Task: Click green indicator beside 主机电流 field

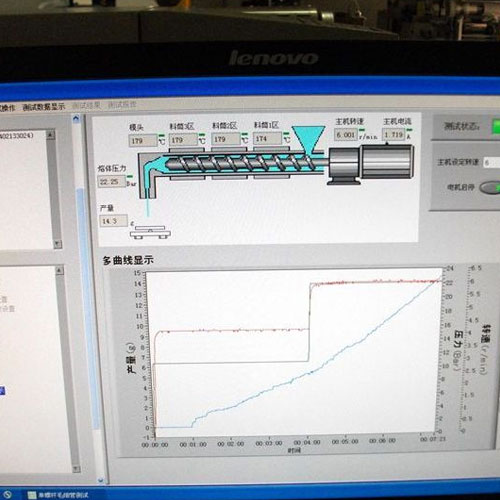Action: point(410,130)
